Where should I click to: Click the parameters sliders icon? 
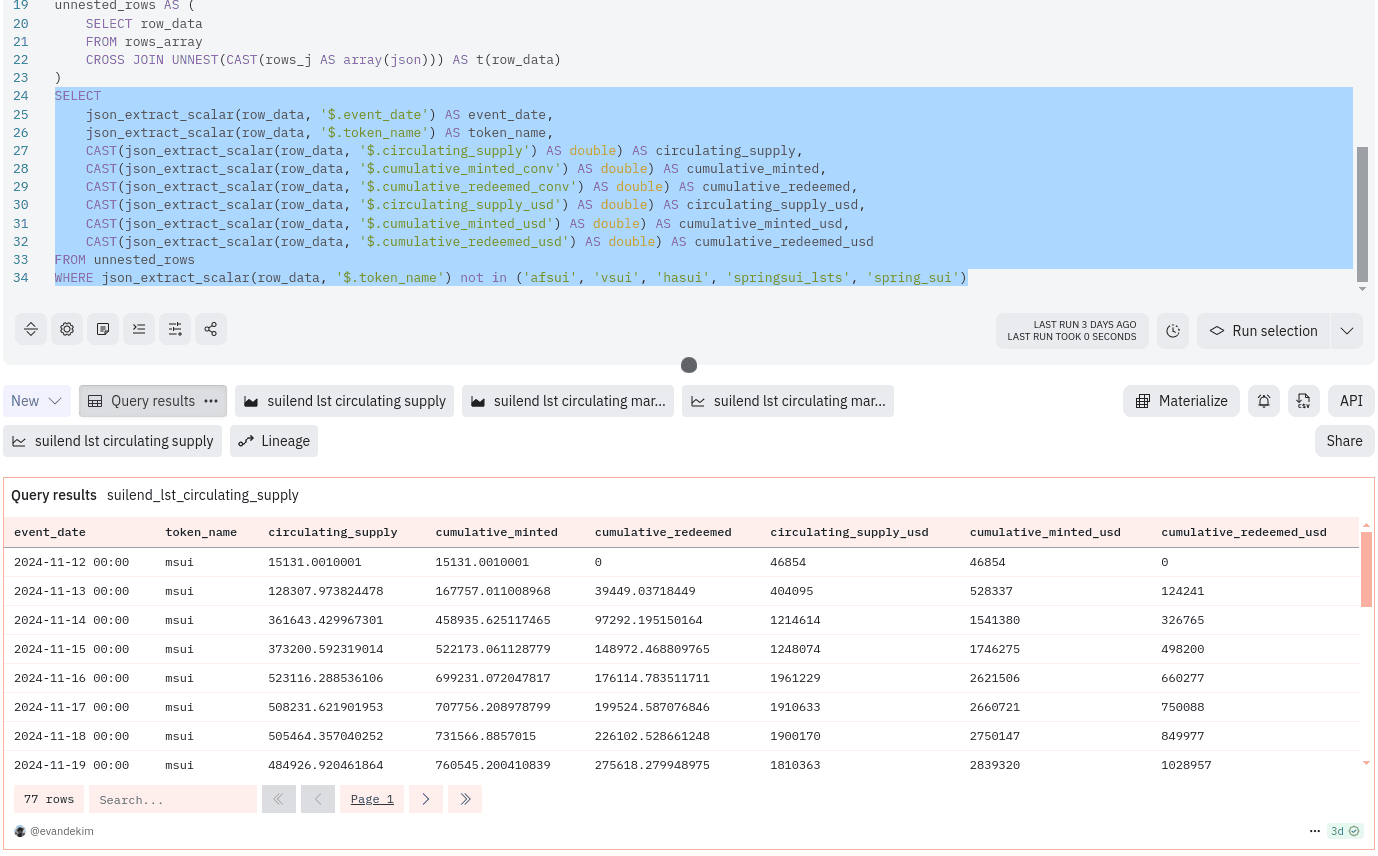tap(175, 329)
